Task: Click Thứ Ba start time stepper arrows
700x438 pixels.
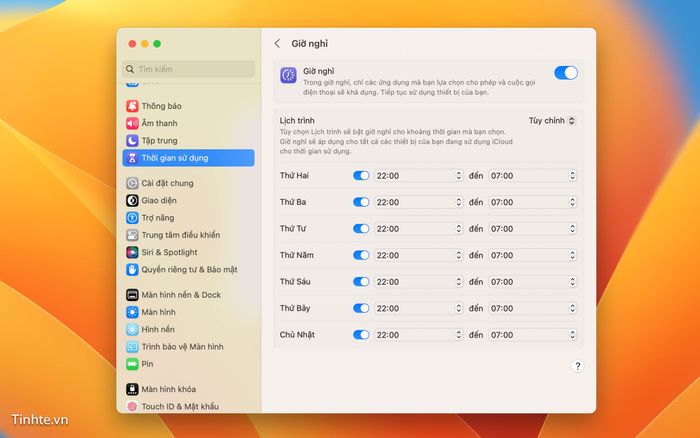Action: click(458, 202)
